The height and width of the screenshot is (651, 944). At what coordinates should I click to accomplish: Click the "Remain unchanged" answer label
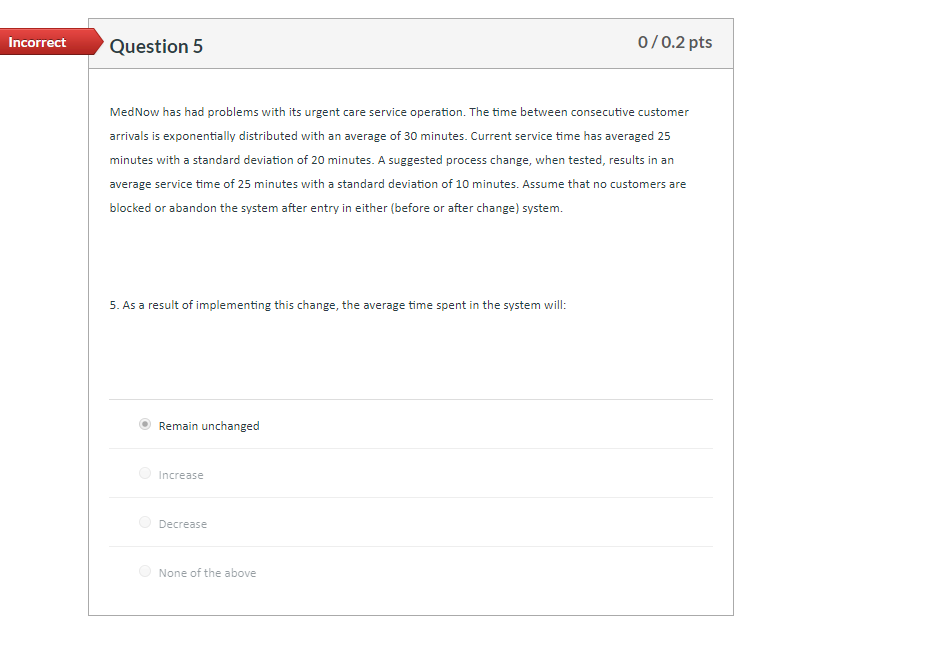click(208, 425)
